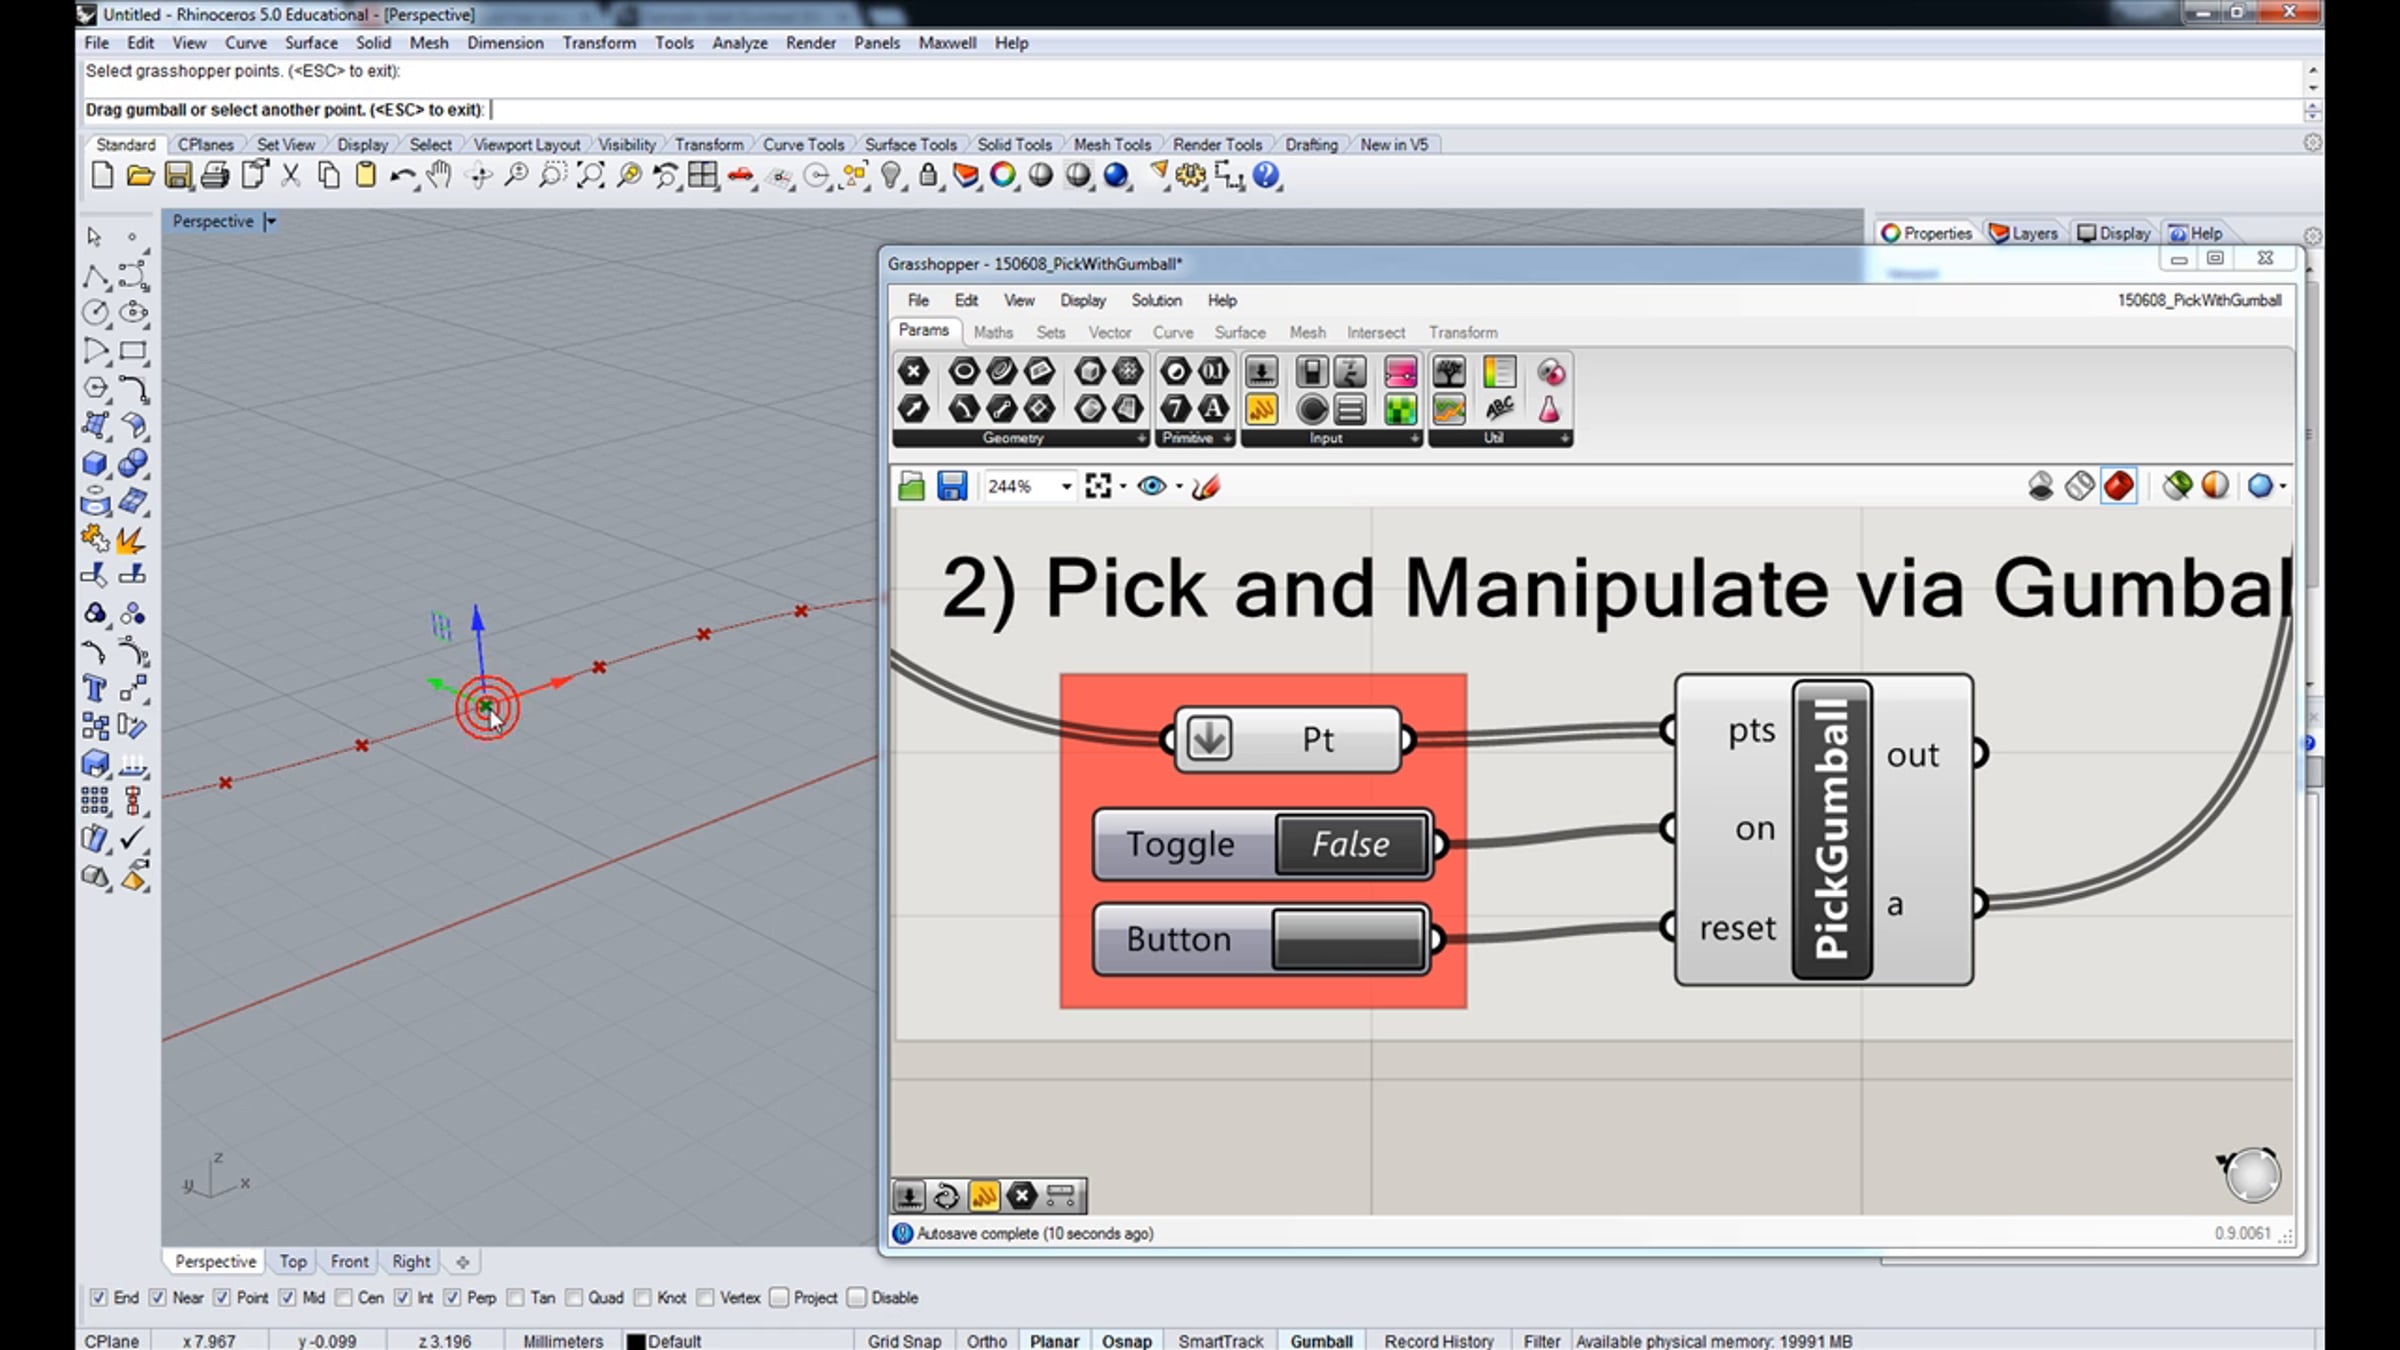Click the Print icon in Rhino toolbar
This screenshot has height=1350, width=2400.
215,176
